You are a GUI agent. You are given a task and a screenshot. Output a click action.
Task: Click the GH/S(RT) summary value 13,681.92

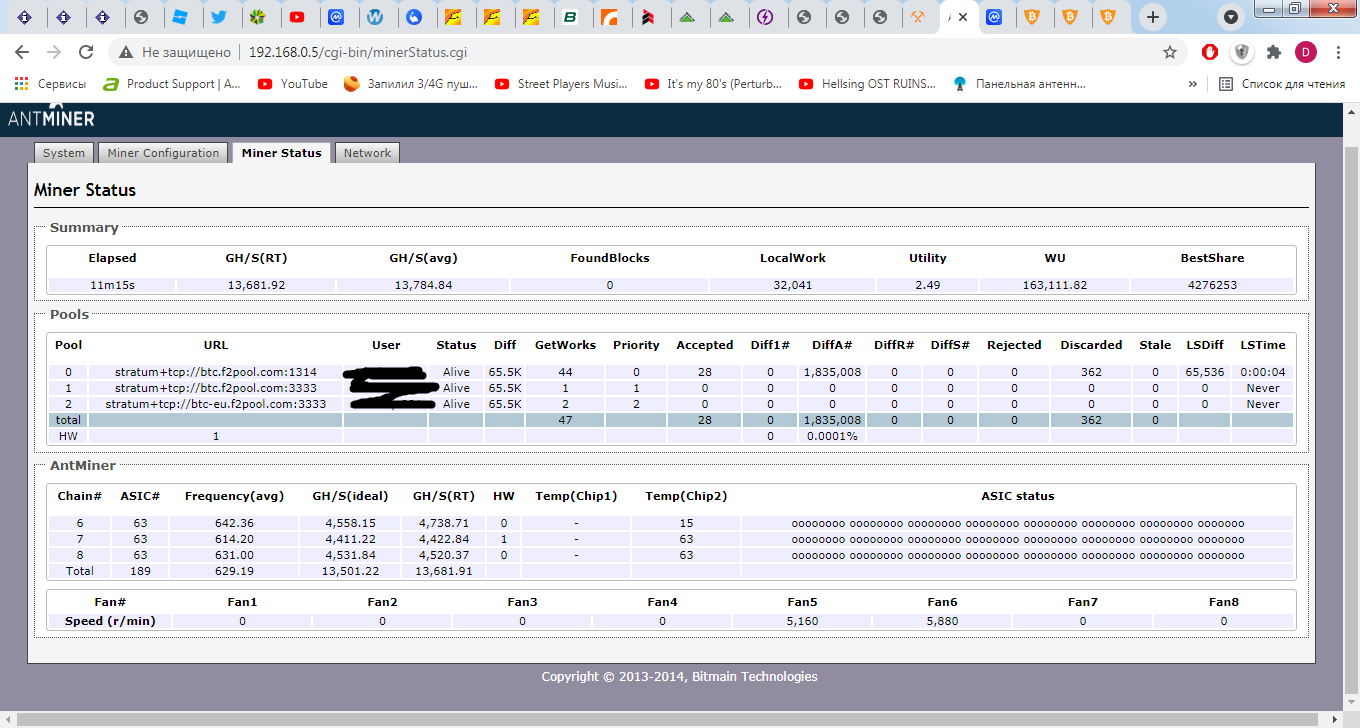(257, 285)
